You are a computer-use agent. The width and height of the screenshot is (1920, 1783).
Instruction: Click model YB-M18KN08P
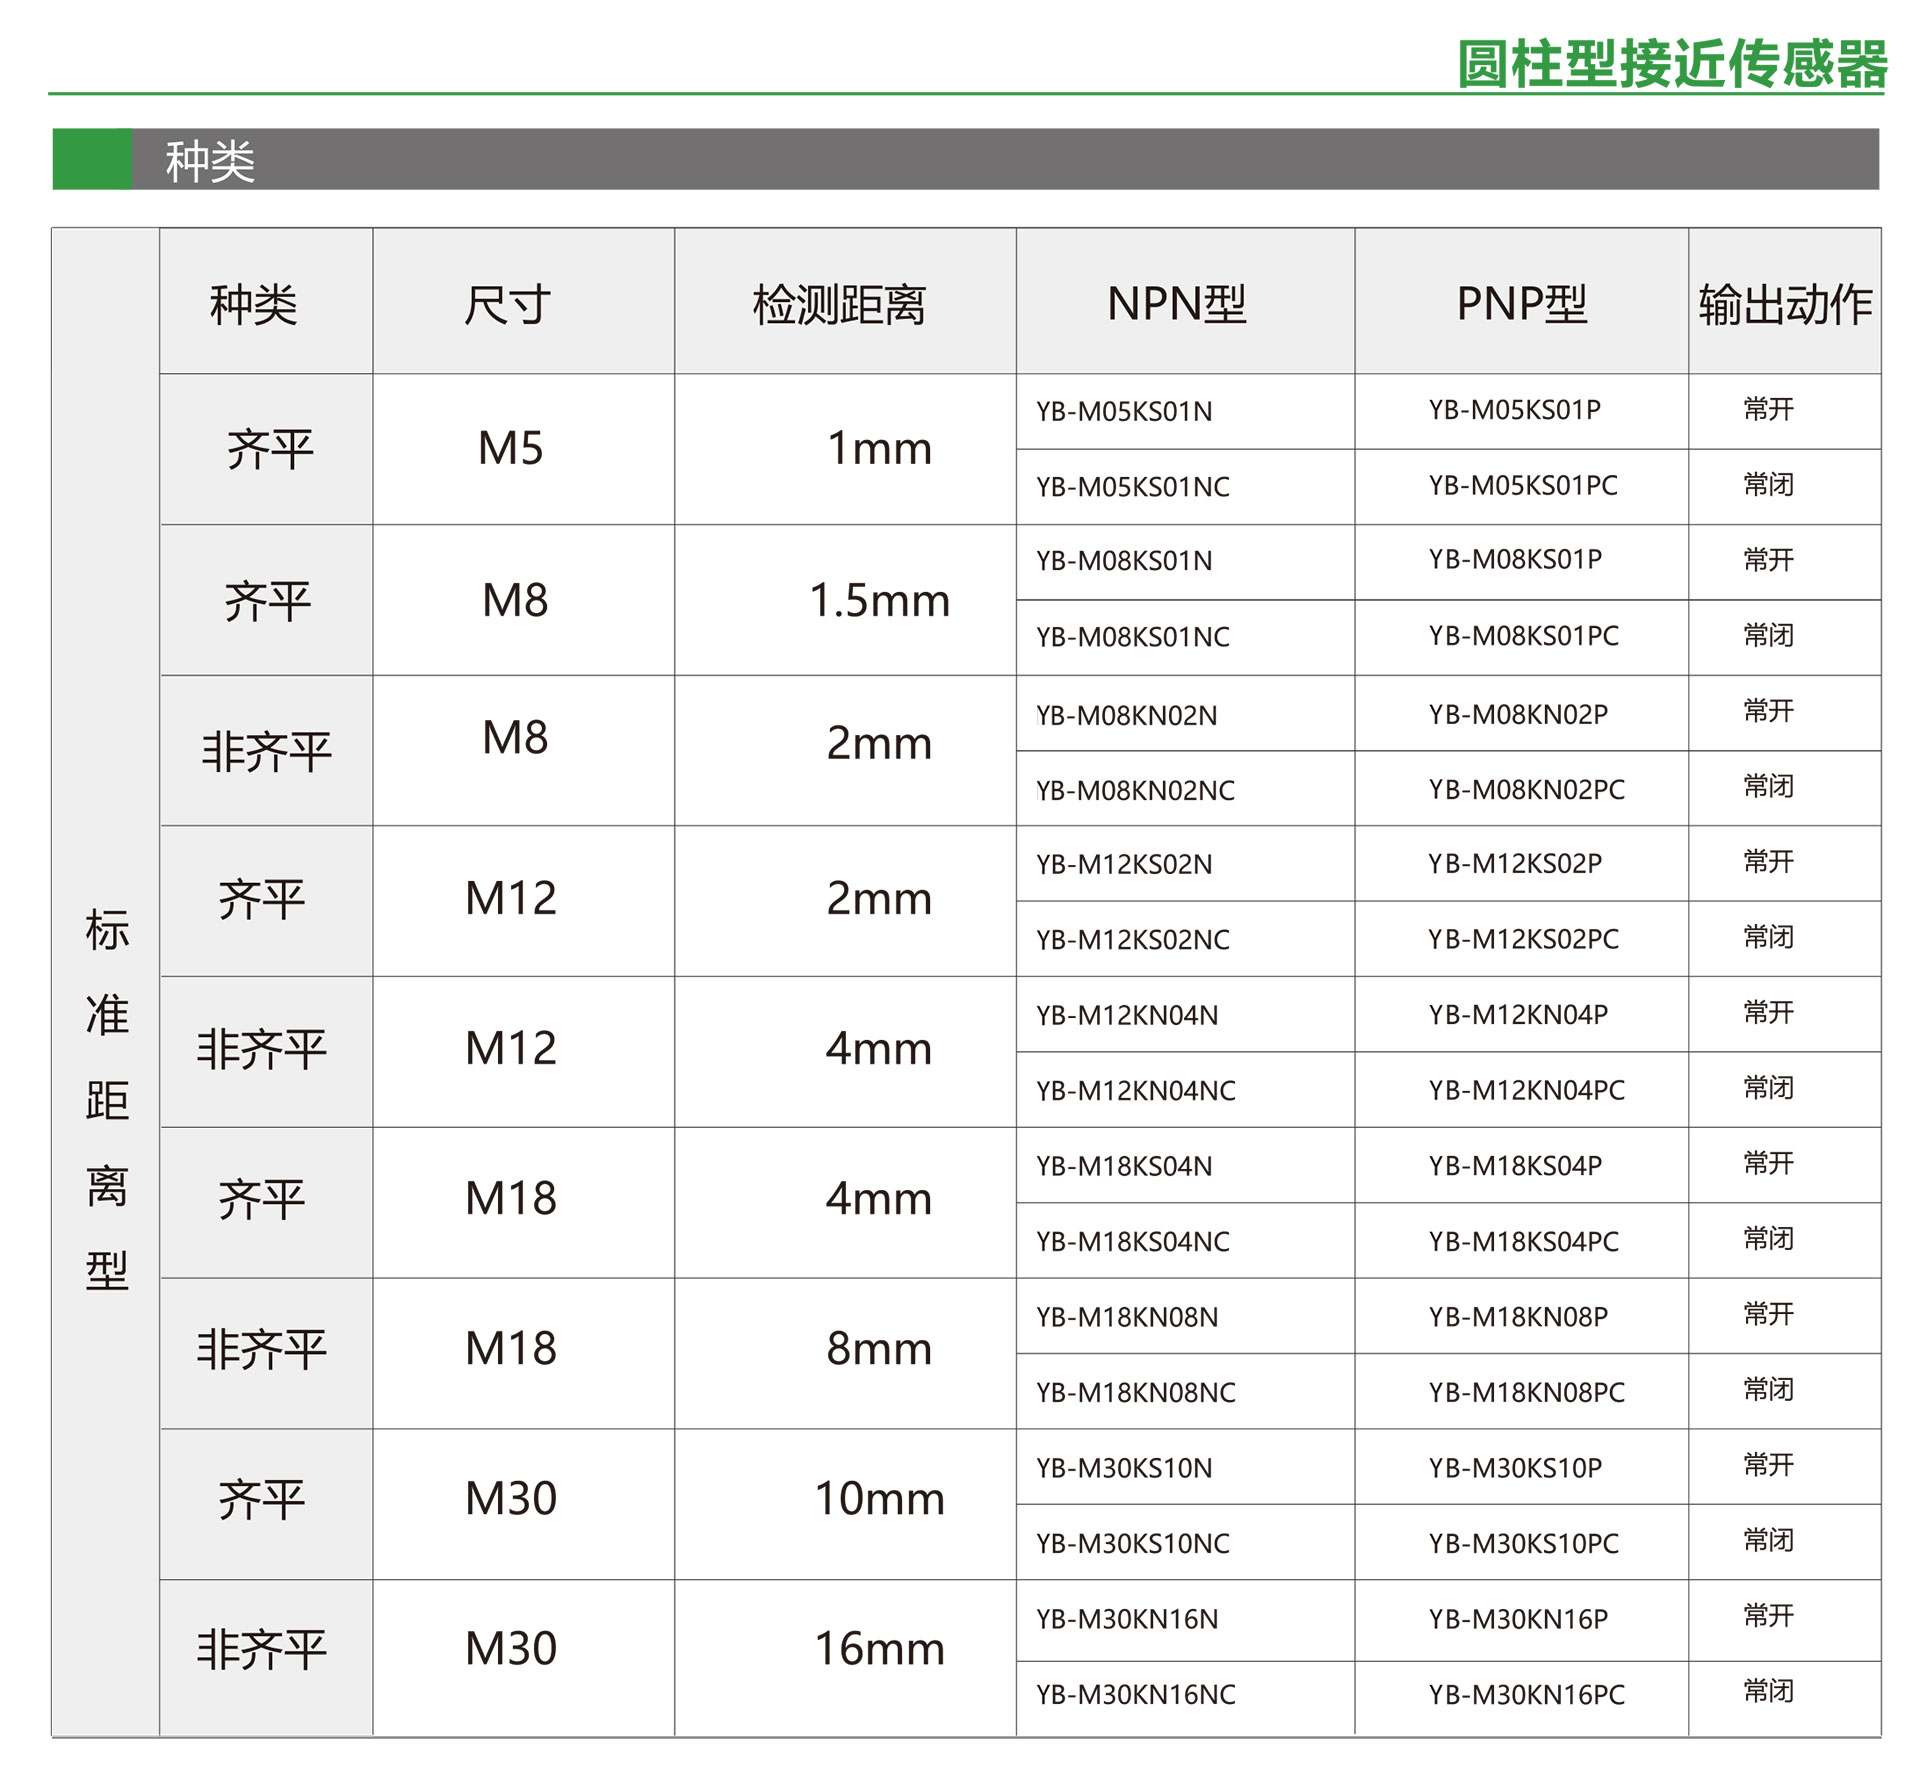(x=1517, y=1317)
